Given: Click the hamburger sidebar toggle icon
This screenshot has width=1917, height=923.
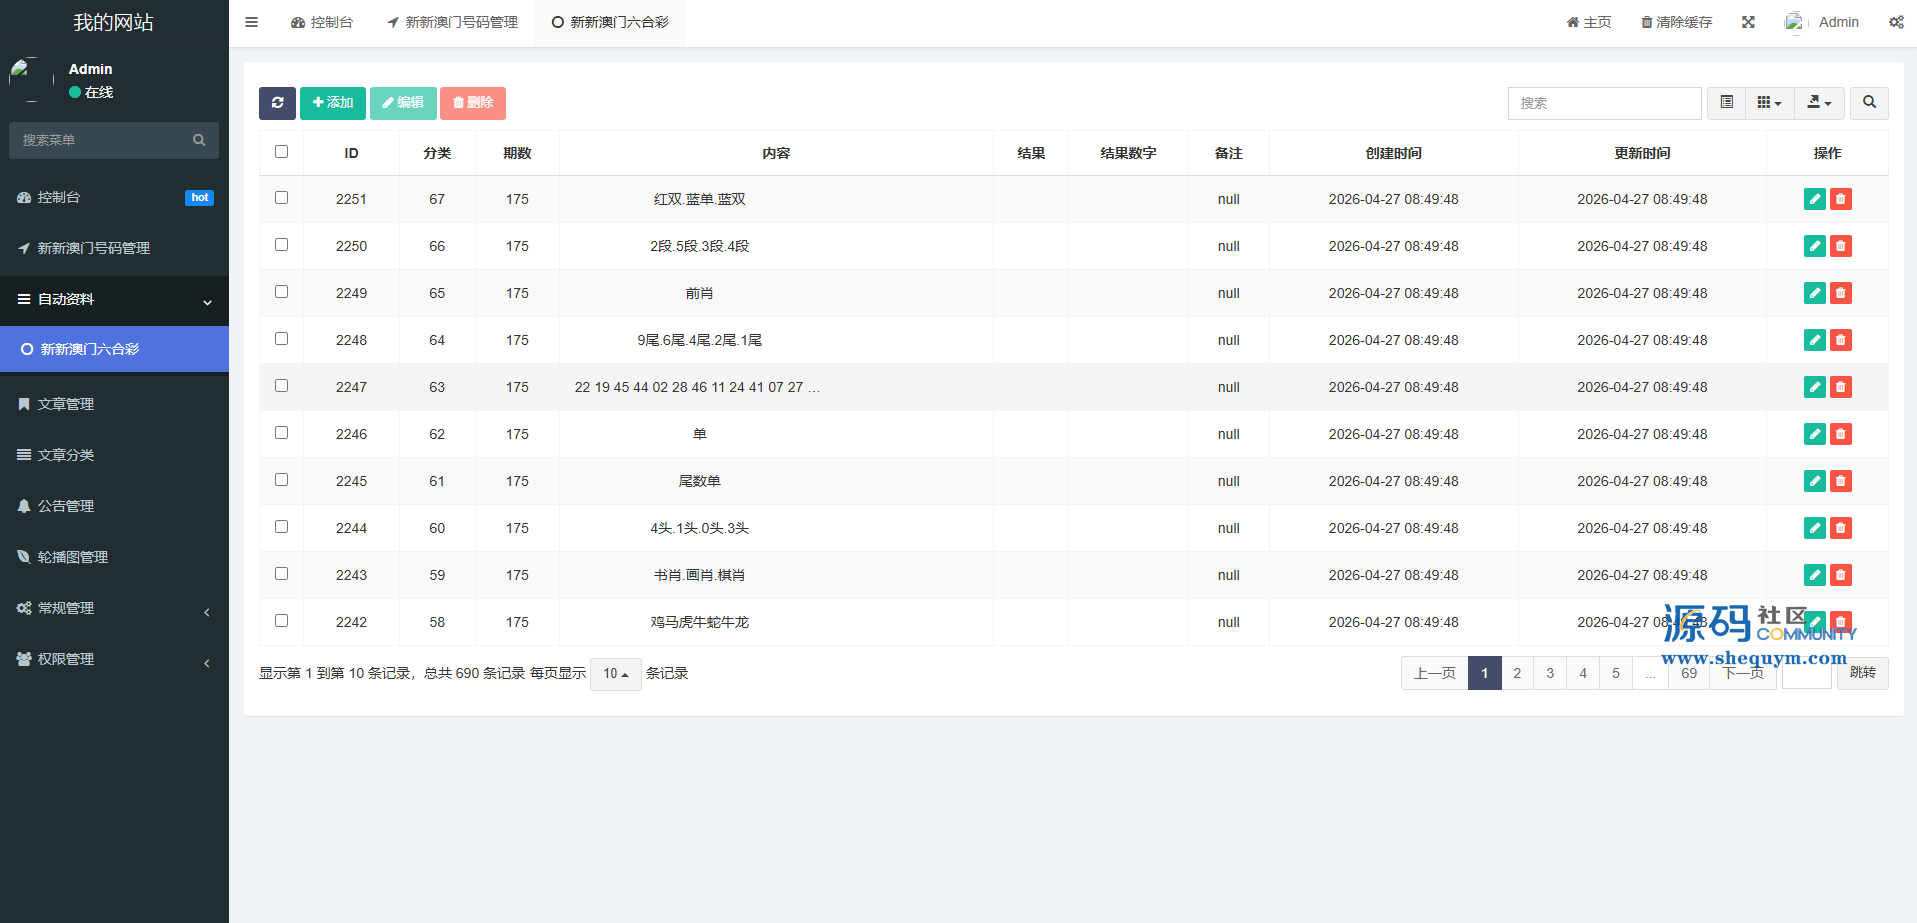Looking at the screenshot, I should pos(252,22).
